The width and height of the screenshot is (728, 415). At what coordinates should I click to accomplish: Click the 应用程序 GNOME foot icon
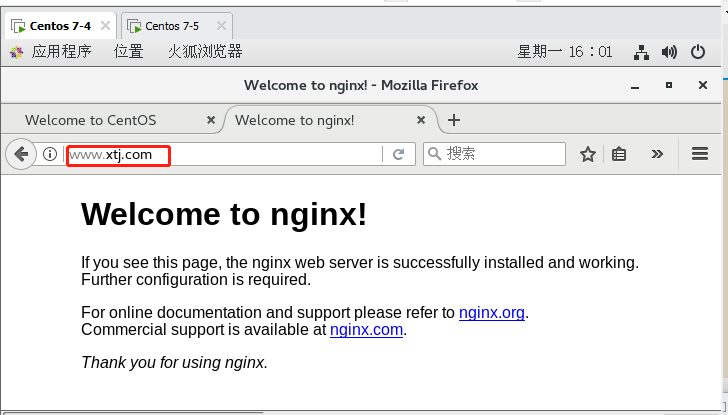pyautogui.click(x=16, y=52)
